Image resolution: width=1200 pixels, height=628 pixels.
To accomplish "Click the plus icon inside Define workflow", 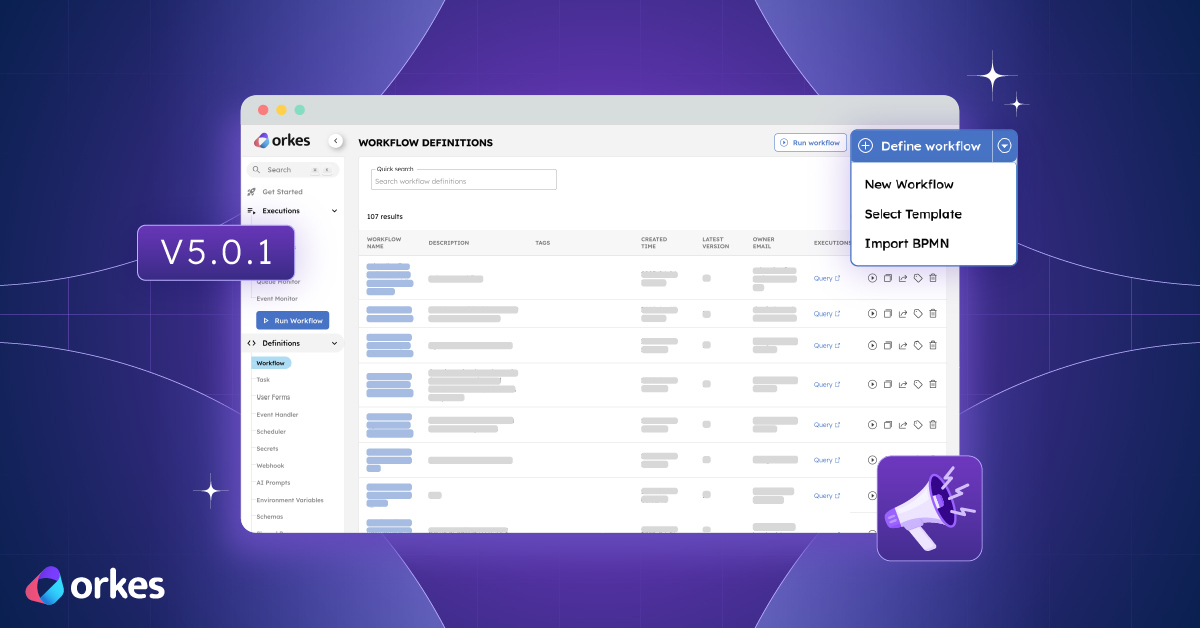I will pyautogui.click(x=865, y=145).
